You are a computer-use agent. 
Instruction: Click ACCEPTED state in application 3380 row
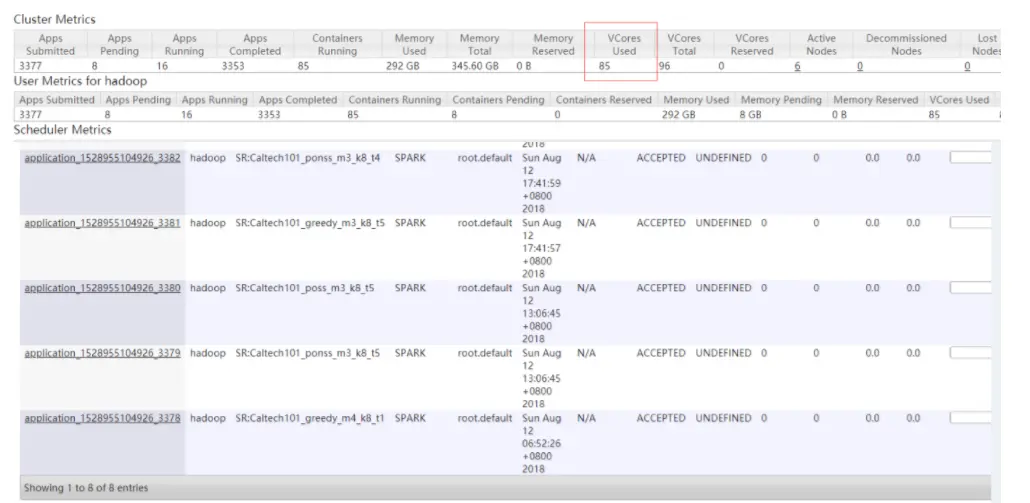[x=661, y=288]
